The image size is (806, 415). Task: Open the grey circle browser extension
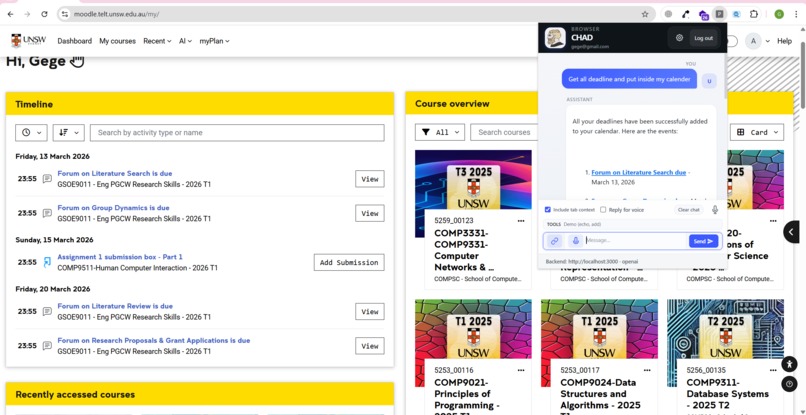coord(668,14)
